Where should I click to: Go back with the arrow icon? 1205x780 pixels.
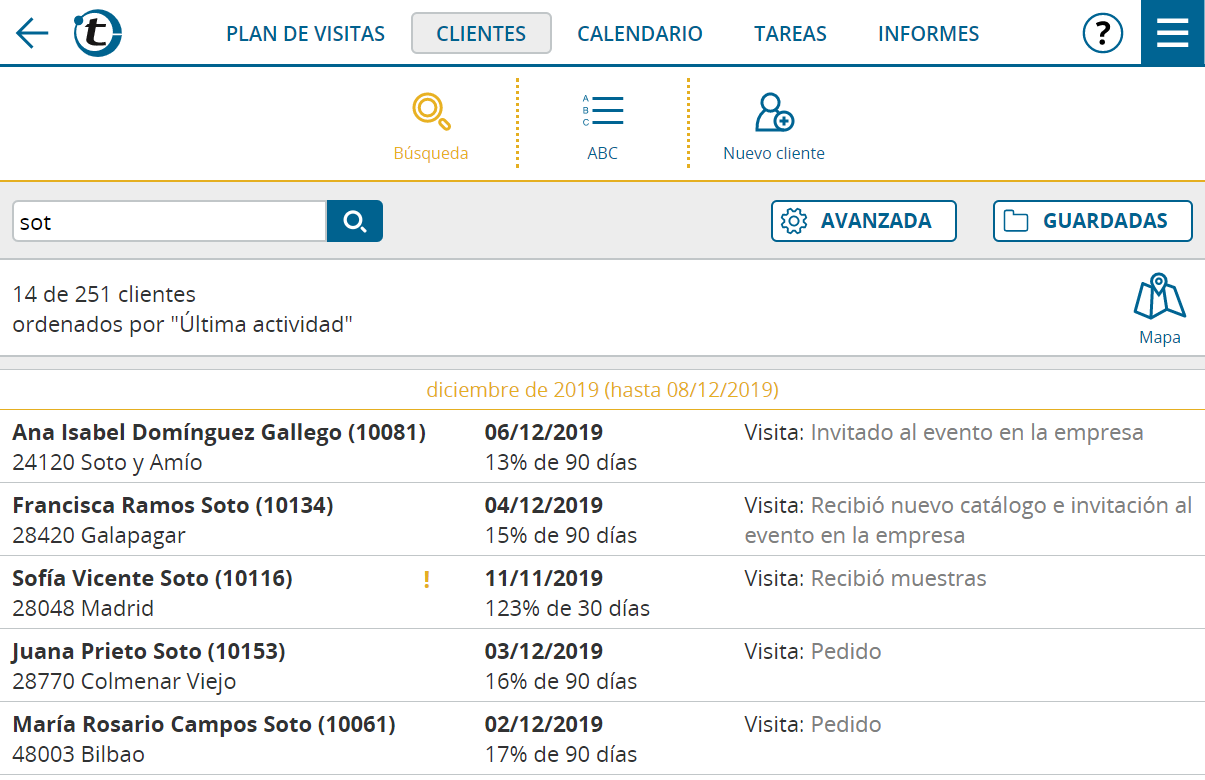click(32, 33)
